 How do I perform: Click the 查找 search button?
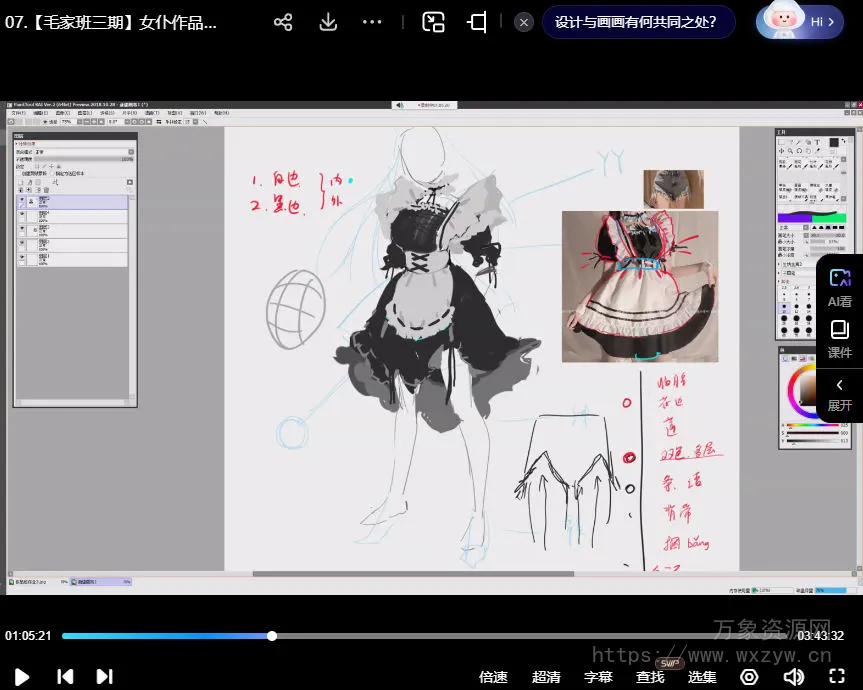650,677
